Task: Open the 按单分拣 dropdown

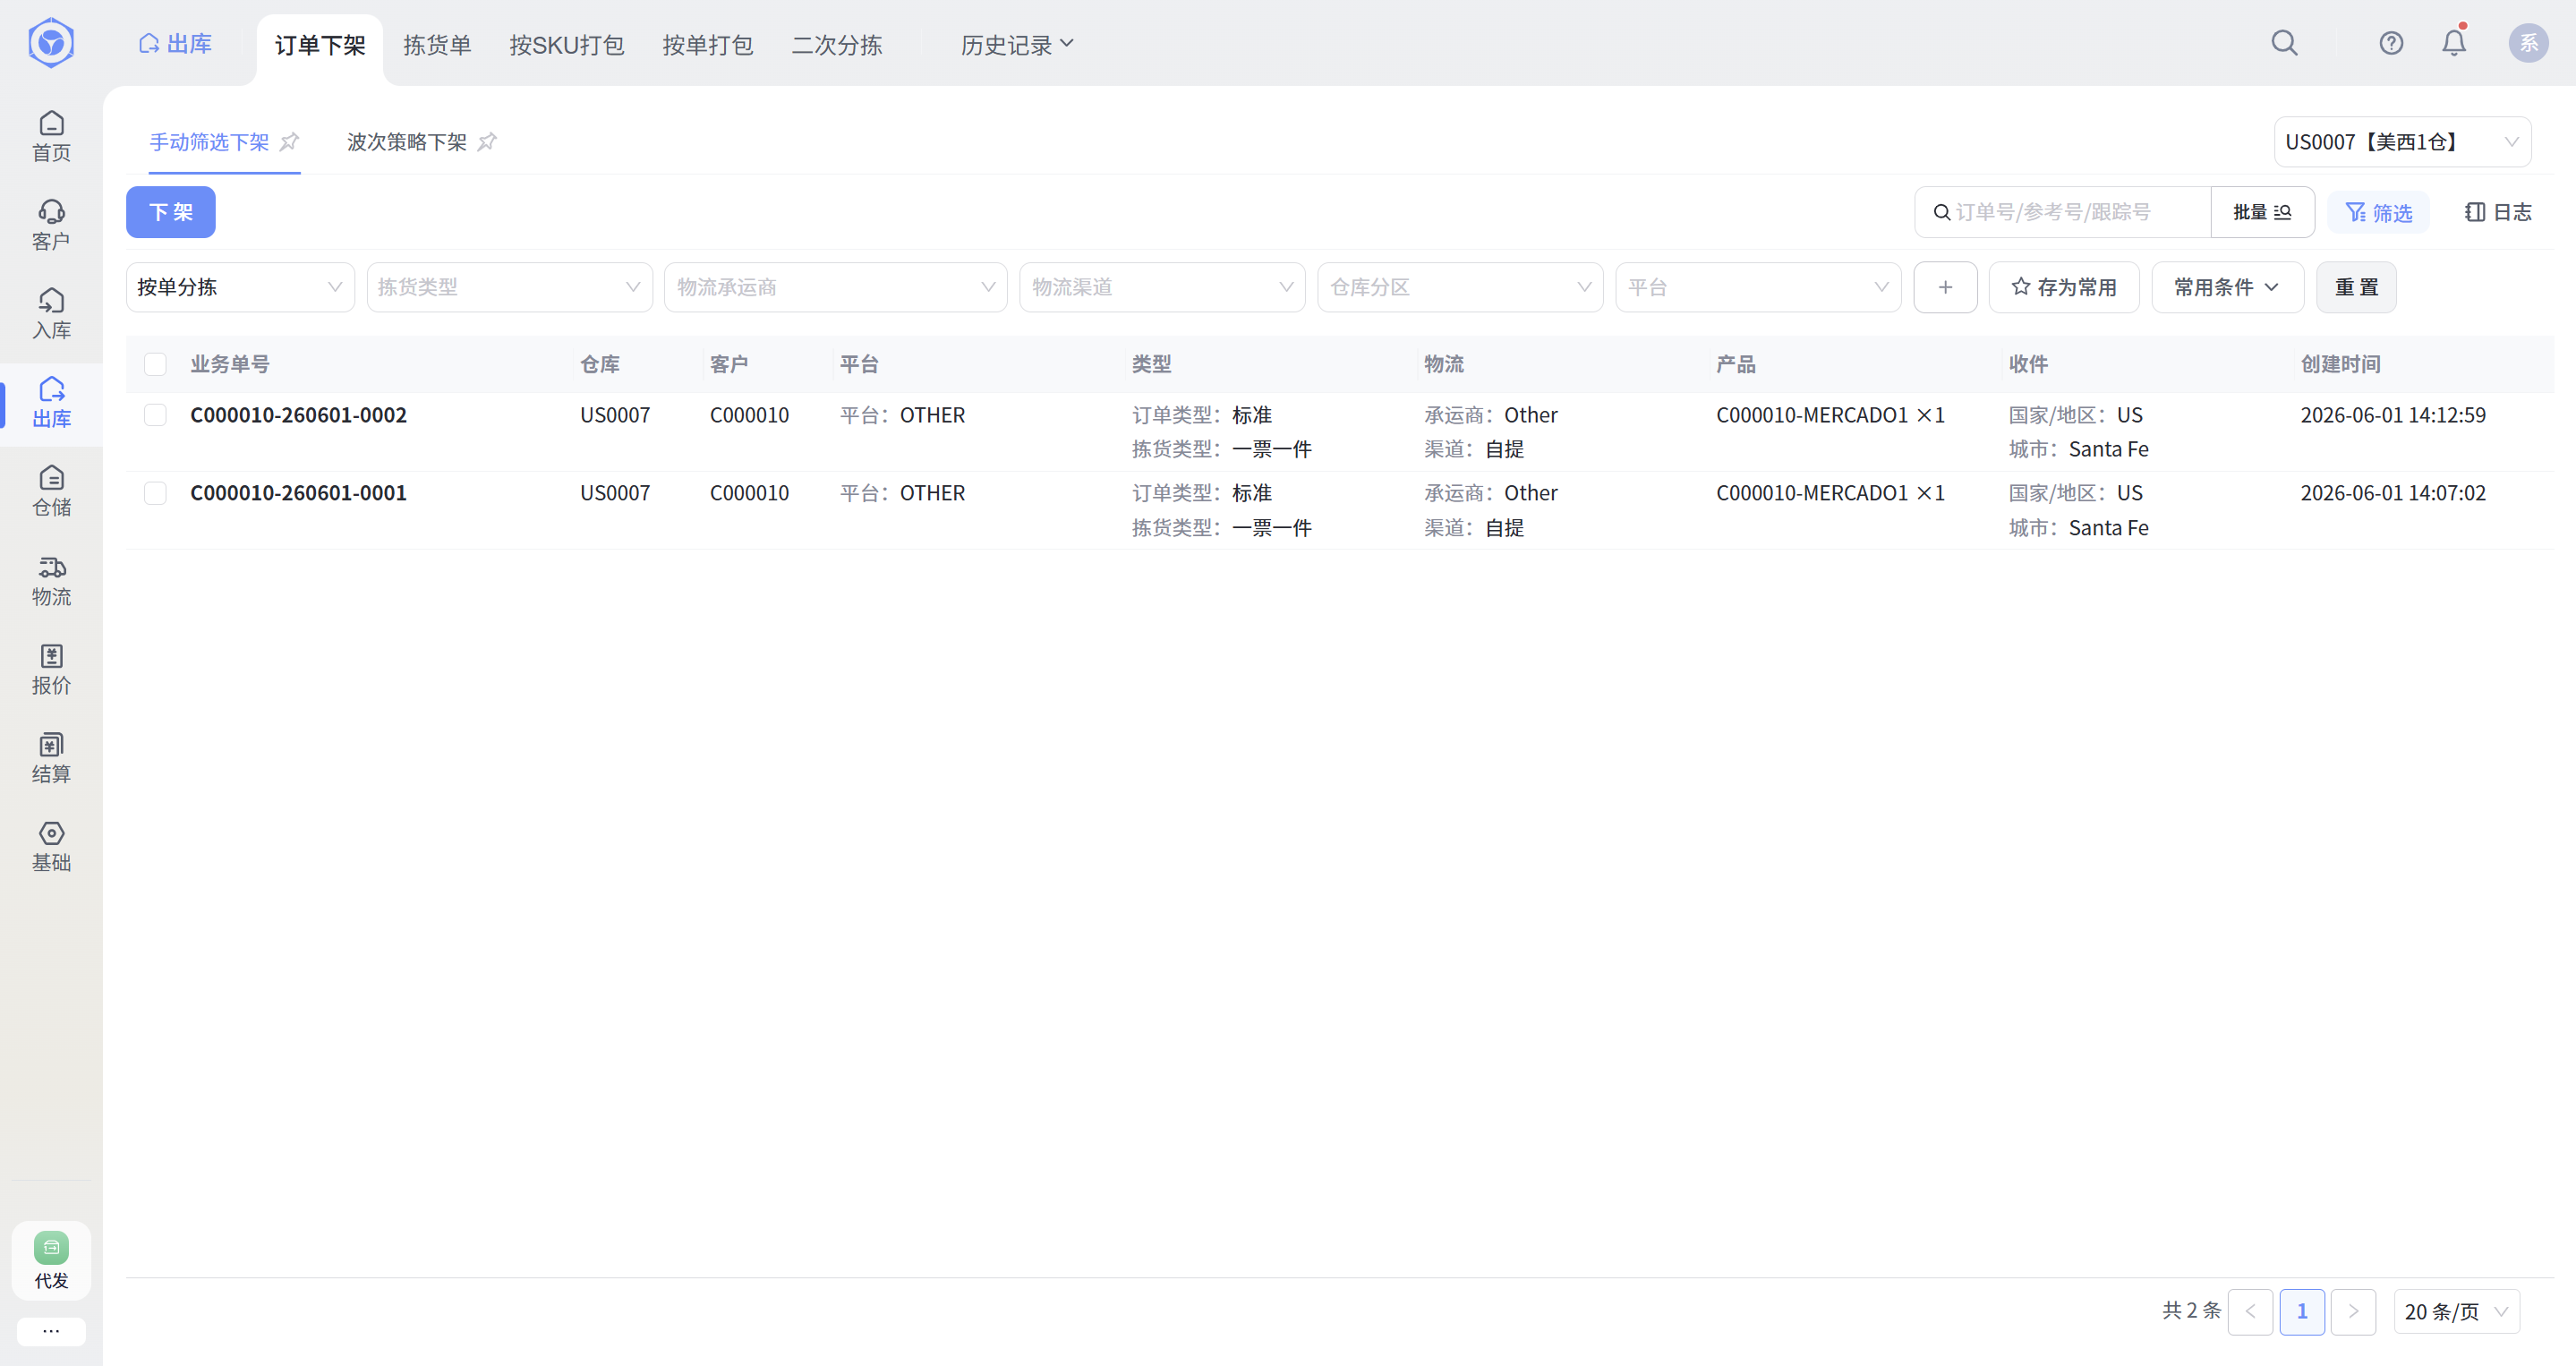Action: coord(240,287)
